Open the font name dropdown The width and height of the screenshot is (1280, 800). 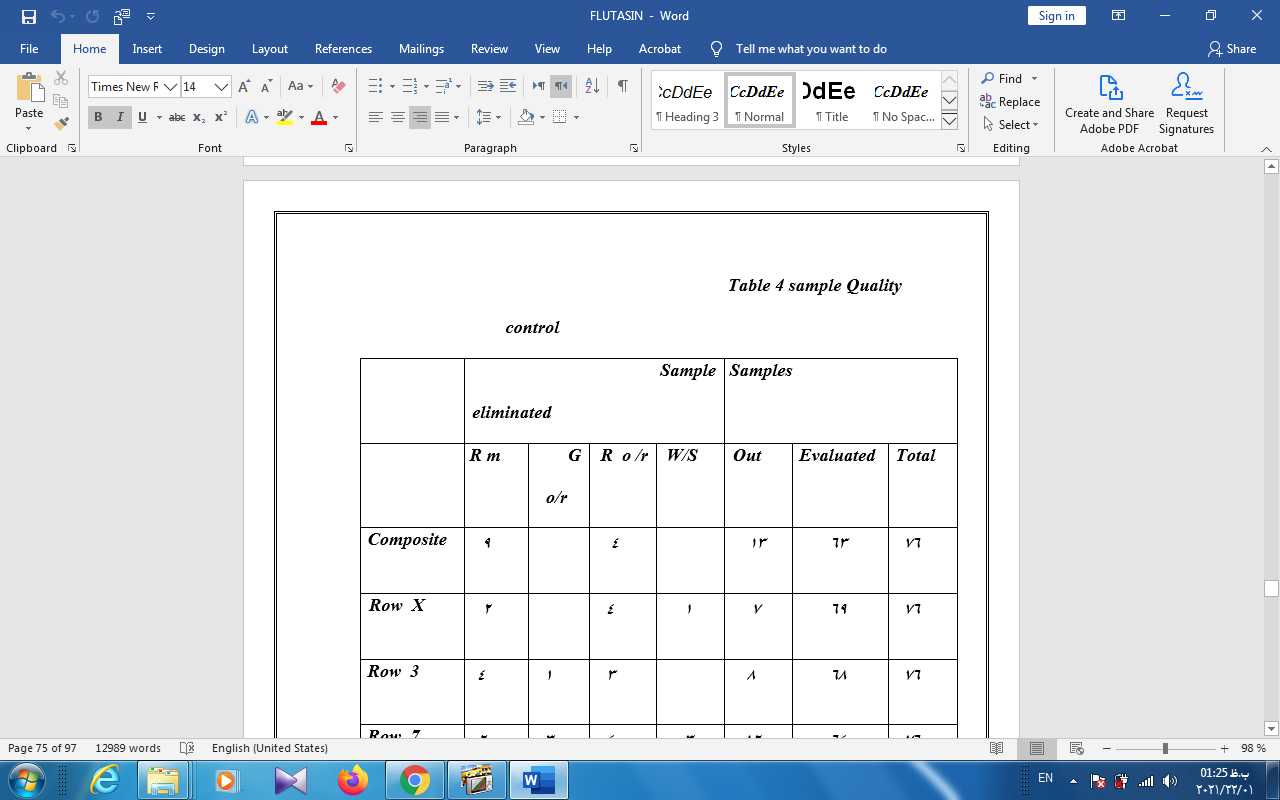click(170, 87)
